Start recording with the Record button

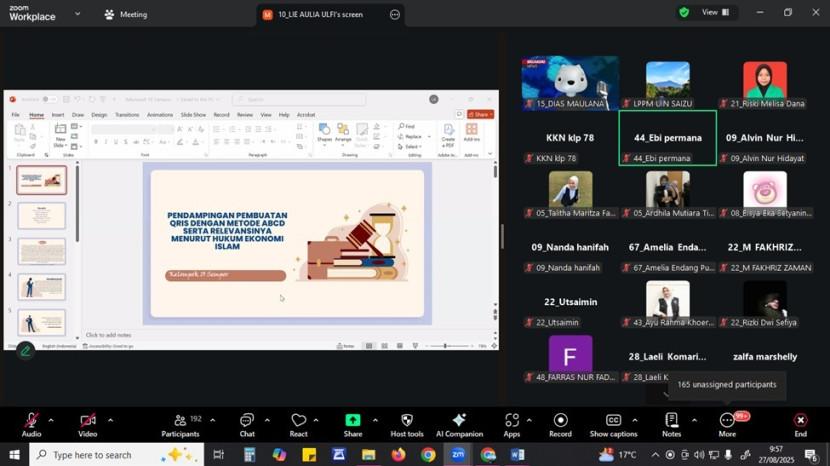pyautogui.click(x=560, y=424)
